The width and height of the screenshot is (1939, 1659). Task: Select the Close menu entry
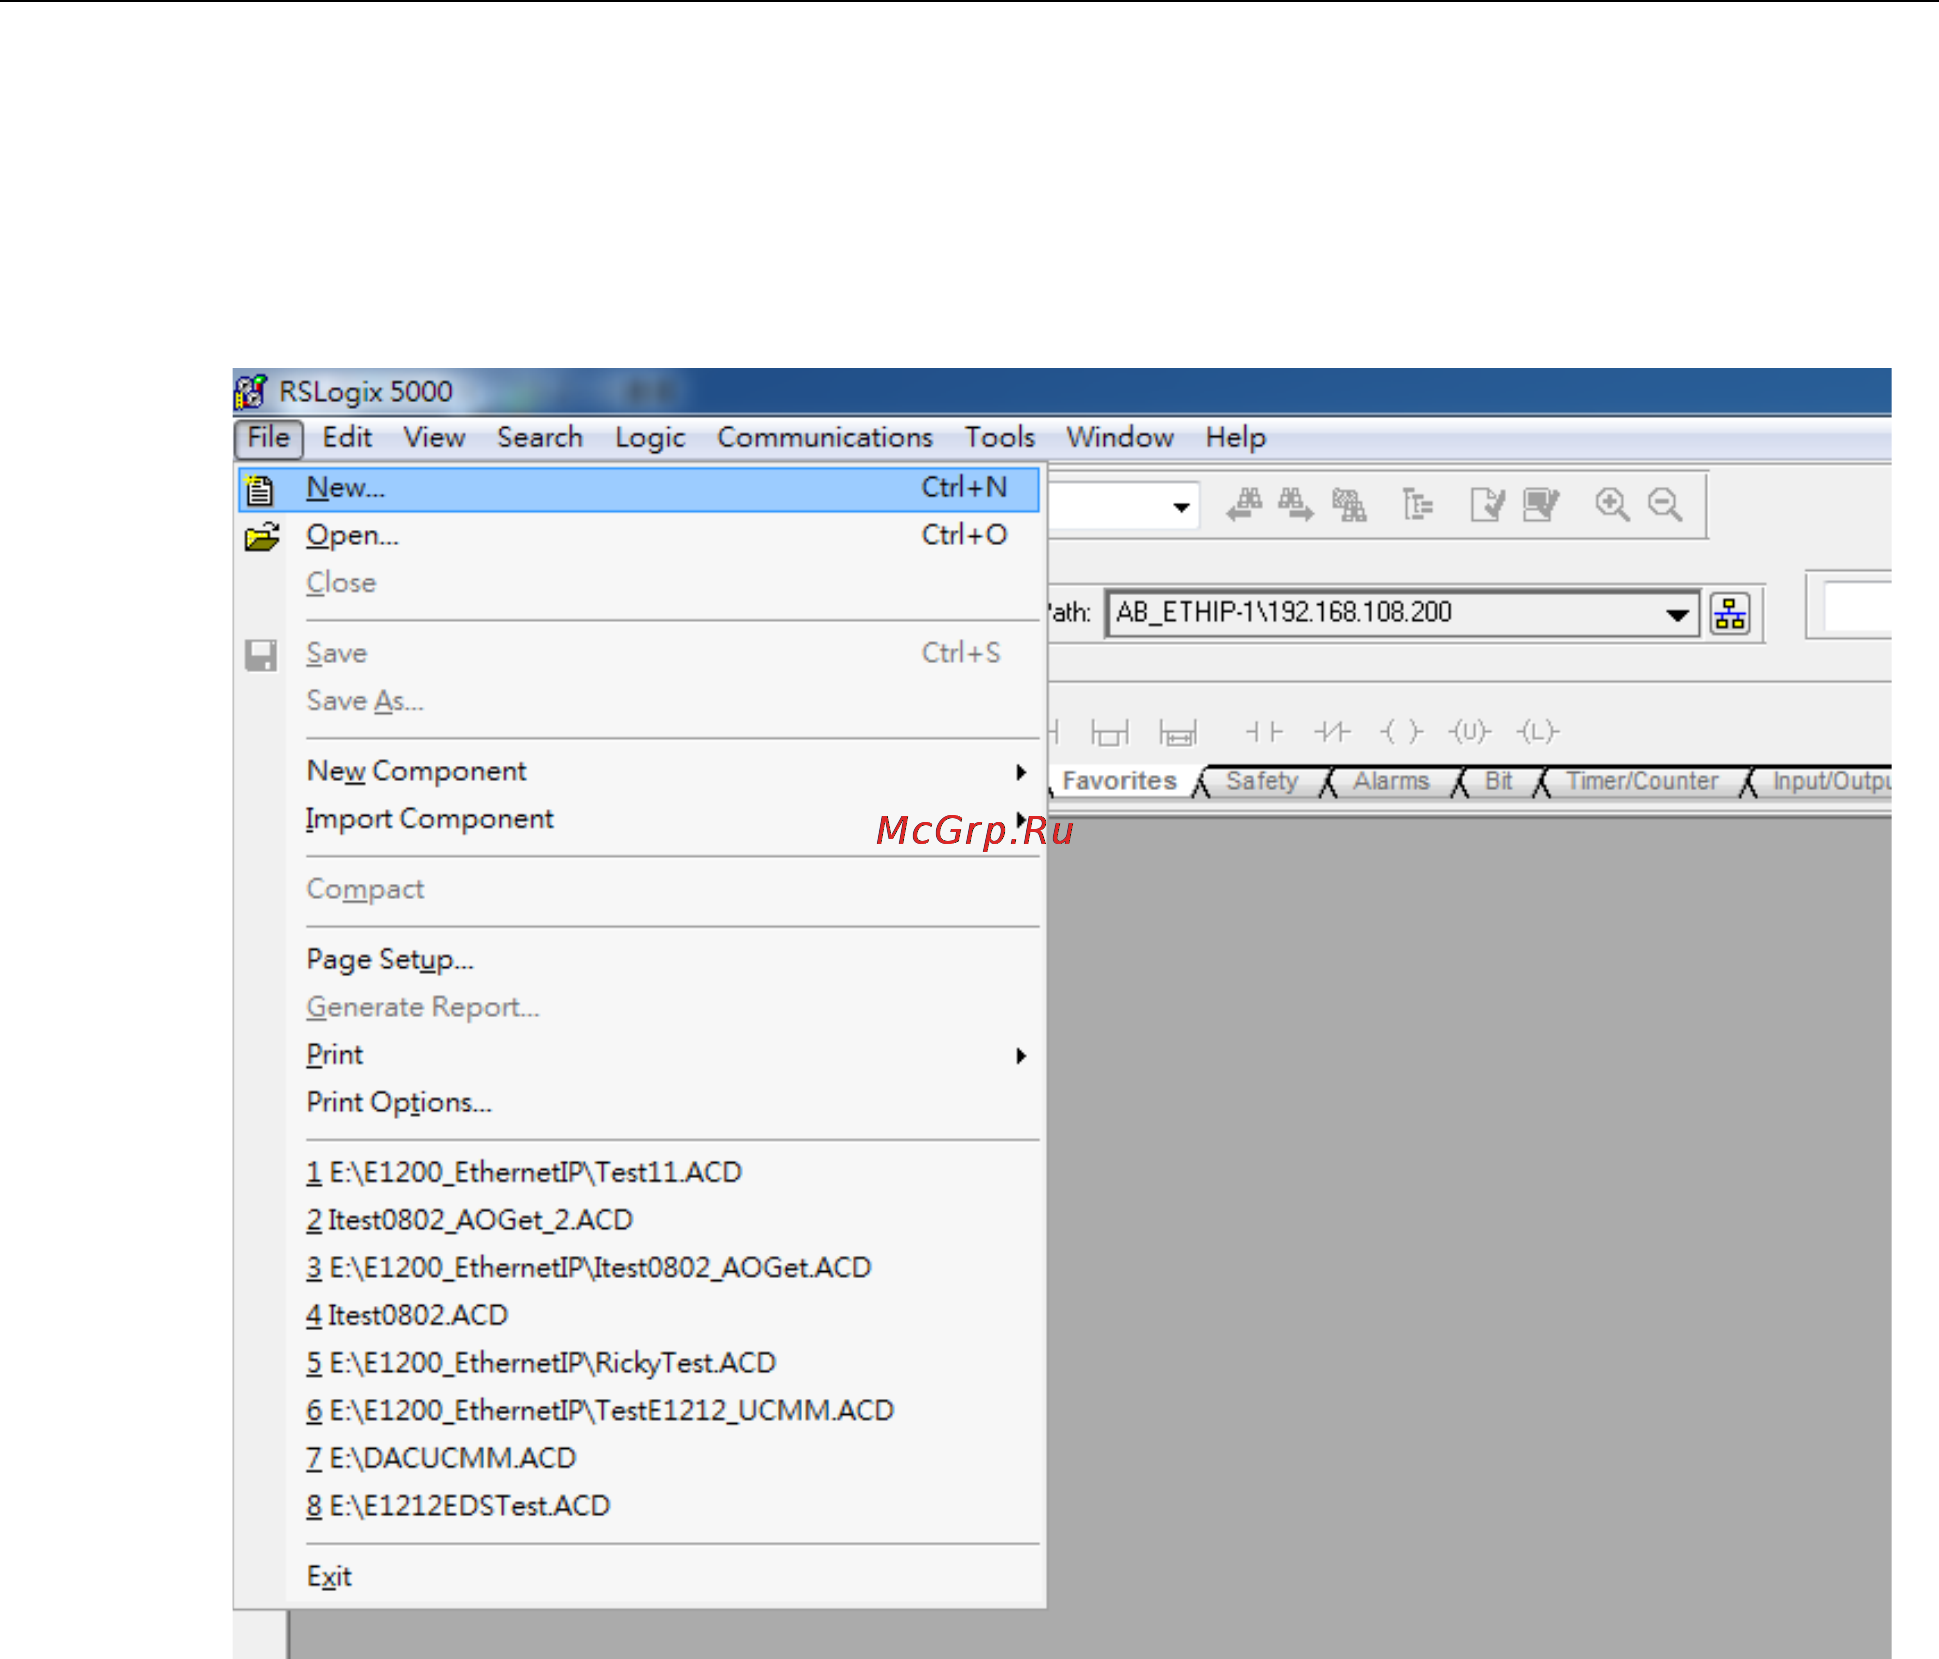pos(640,583)
